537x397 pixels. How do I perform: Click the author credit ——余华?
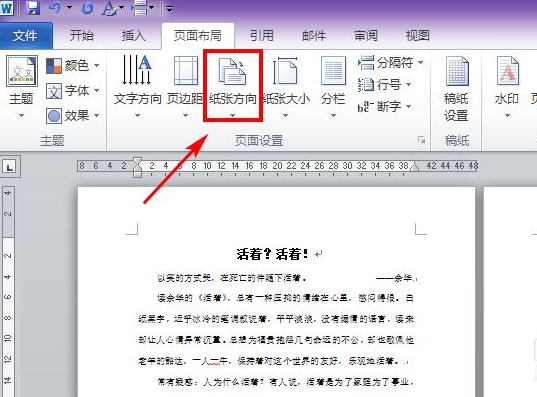[395, 278]
